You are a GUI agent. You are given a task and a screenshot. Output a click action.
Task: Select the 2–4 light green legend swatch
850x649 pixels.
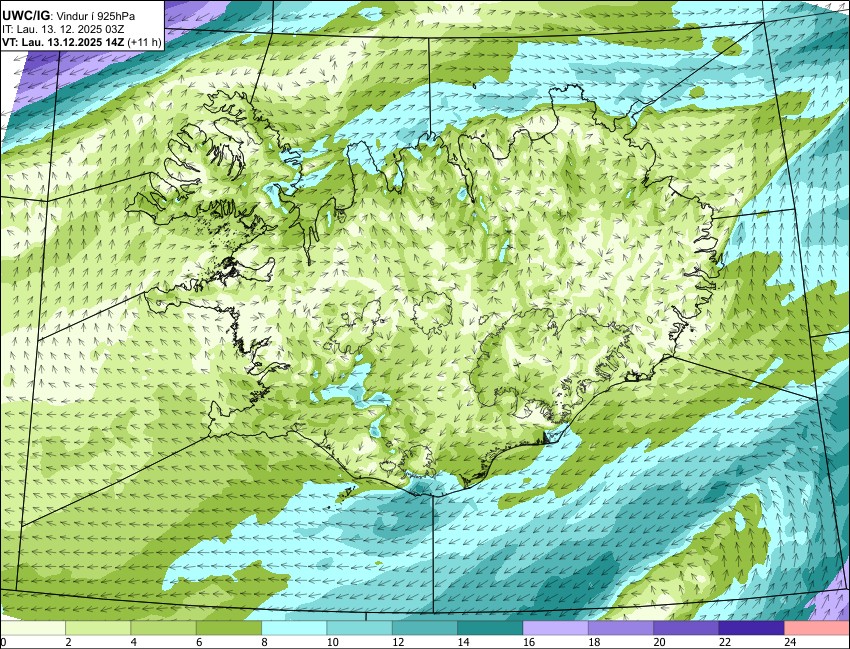click(98, 628)
